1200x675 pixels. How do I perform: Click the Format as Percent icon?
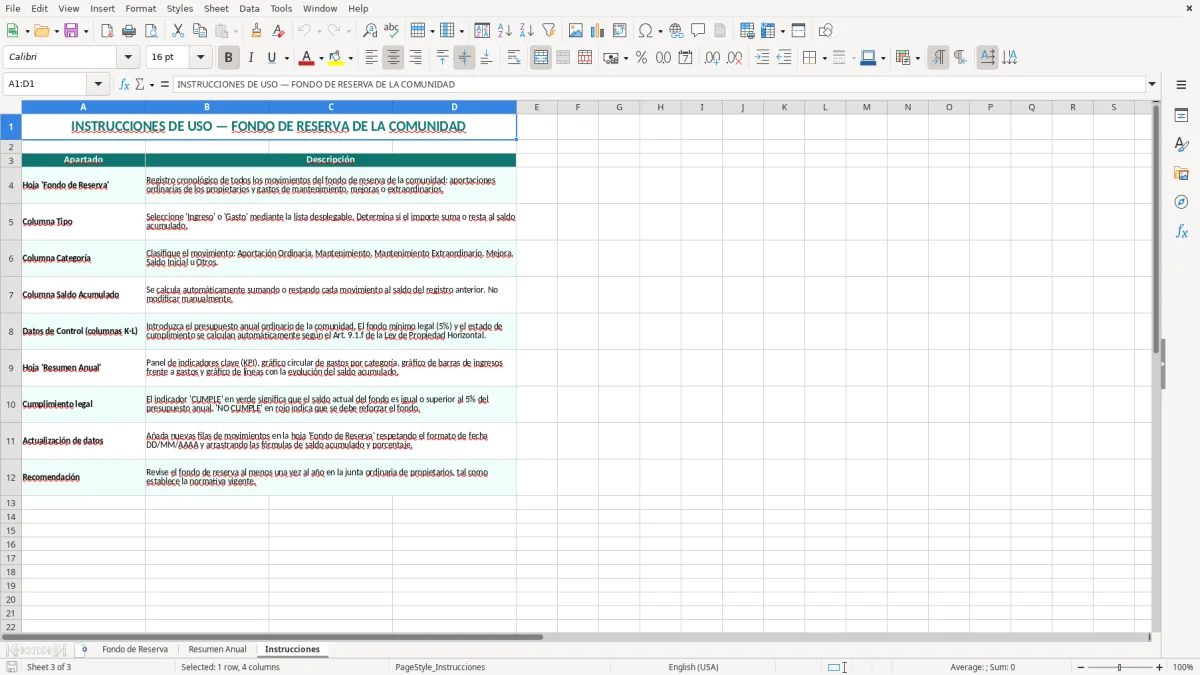pyautogui.click(x=641, y=58)
